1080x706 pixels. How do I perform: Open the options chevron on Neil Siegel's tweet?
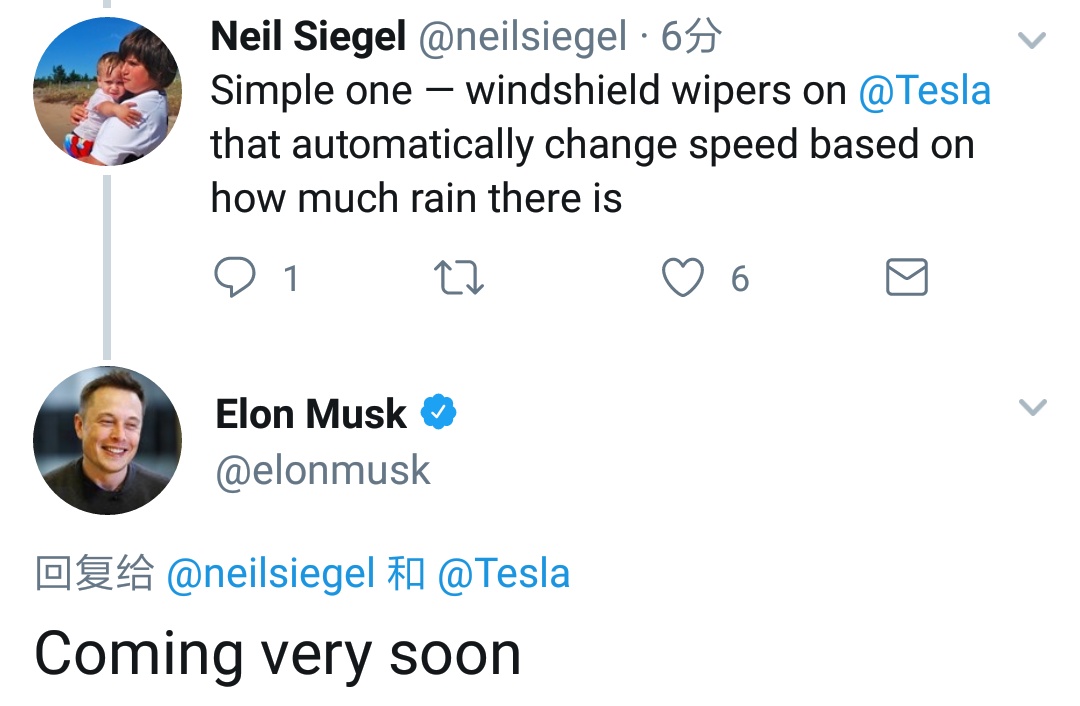point(1032,40)
